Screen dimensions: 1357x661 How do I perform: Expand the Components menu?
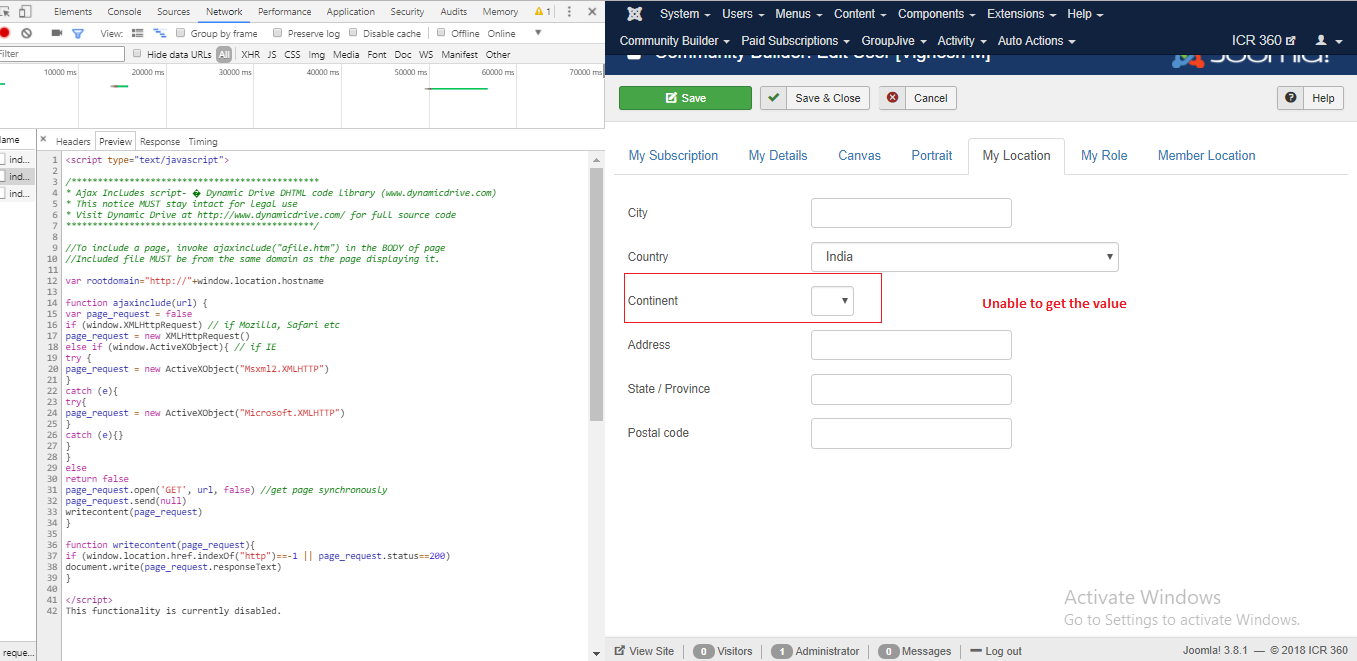click(936, 14)
